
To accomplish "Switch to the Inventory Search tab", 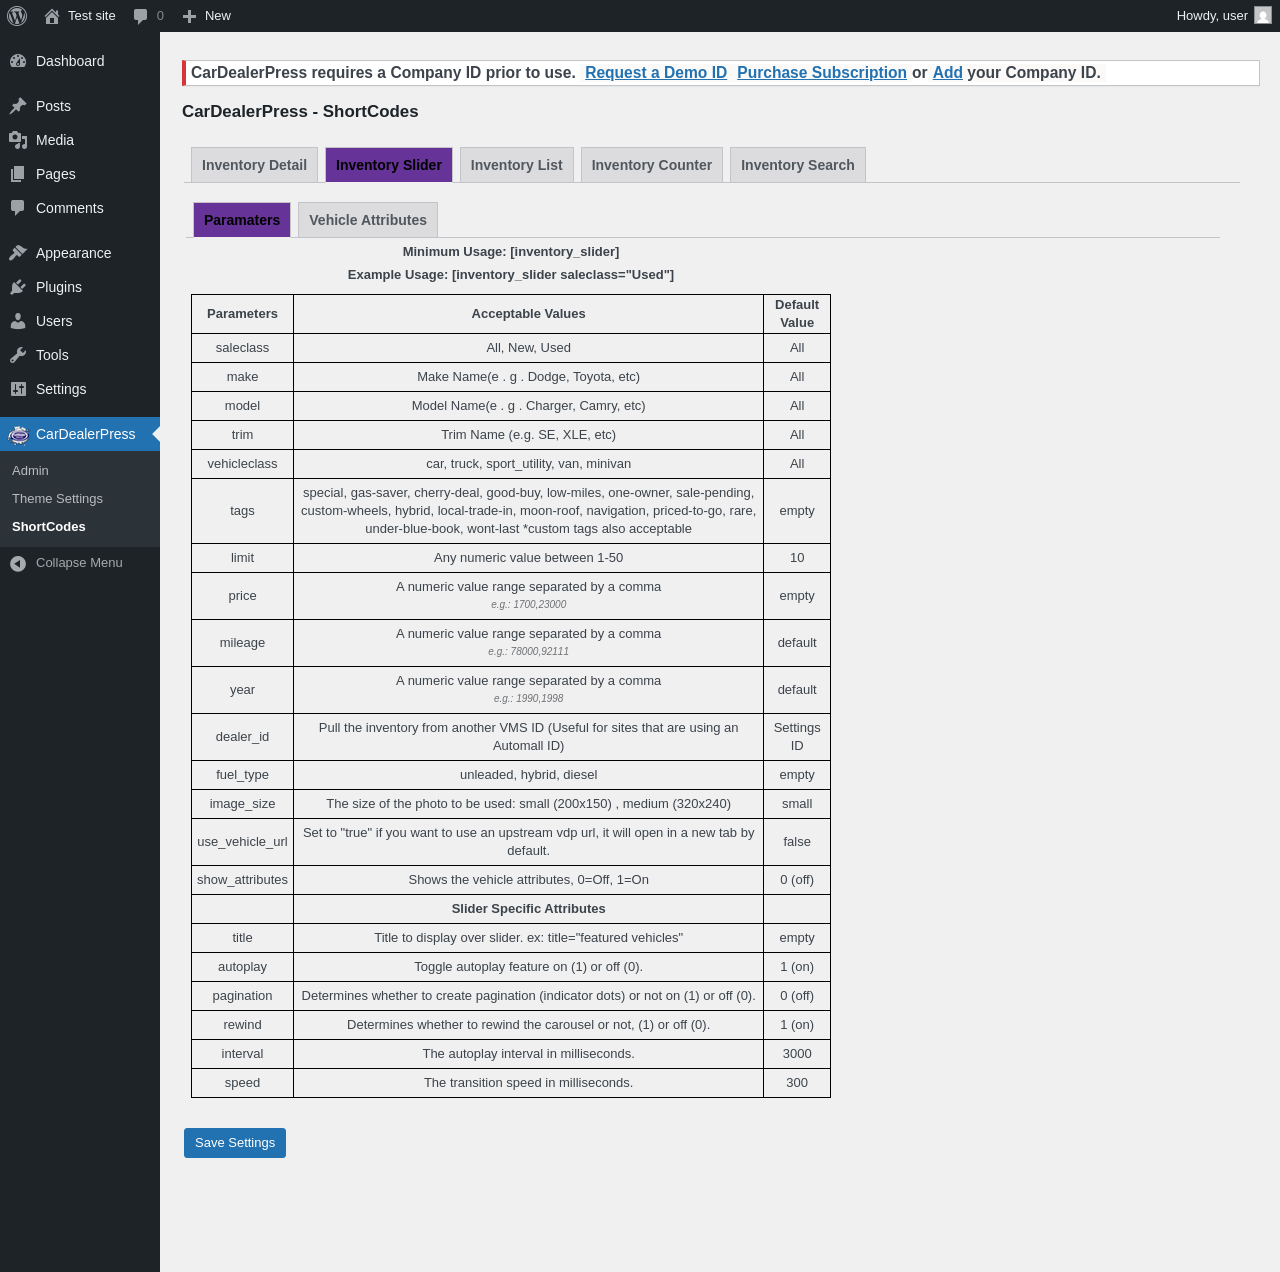I will 798,165.
